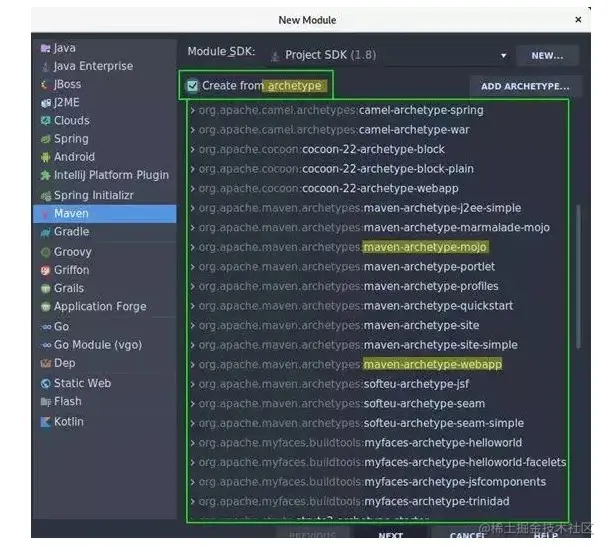
Task: Expand camel-archetype-spring node
Action: click(193, 111)
